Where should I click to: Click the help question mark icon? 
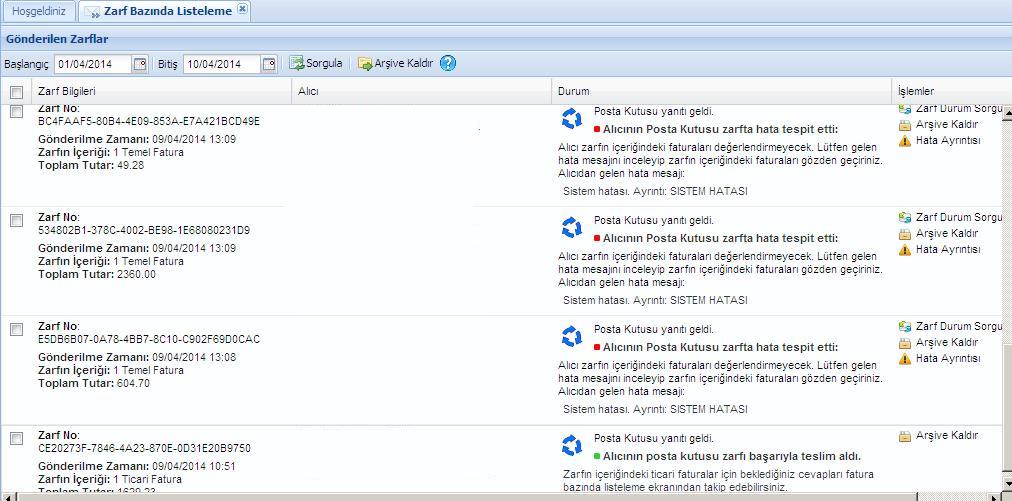point(448,63)
